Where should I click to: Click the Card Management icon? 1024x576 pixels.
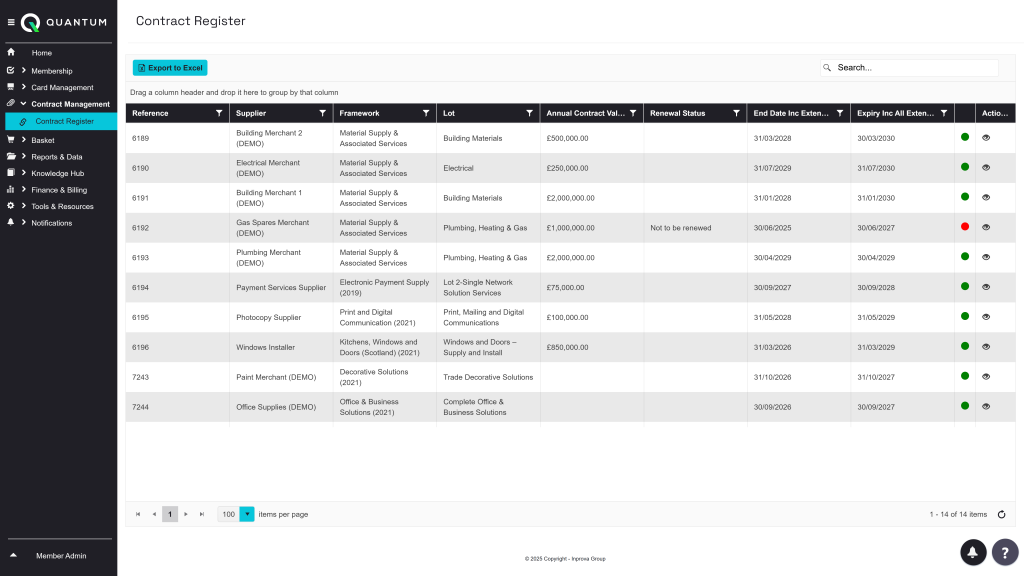point(9,87)
